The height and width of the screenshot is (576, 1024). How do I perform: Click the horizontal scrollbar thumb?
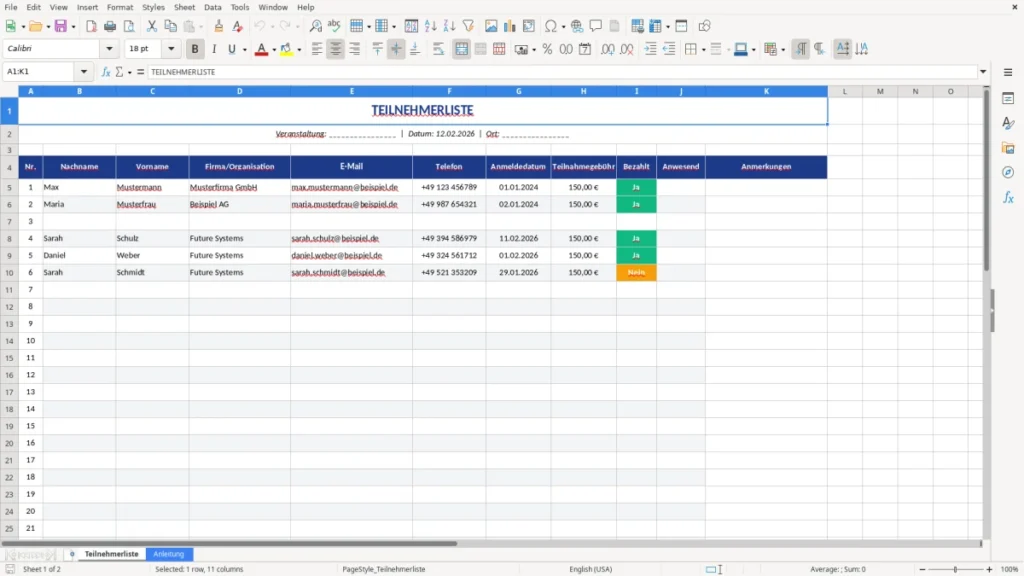point(229,543)
